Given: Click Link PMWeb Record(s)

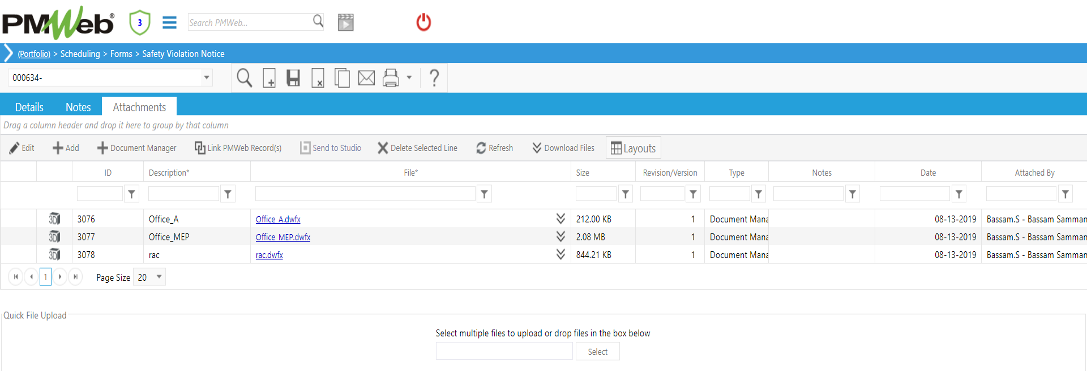Looking at the screenshot, I should pyautogui.click(x=238, y=148).
